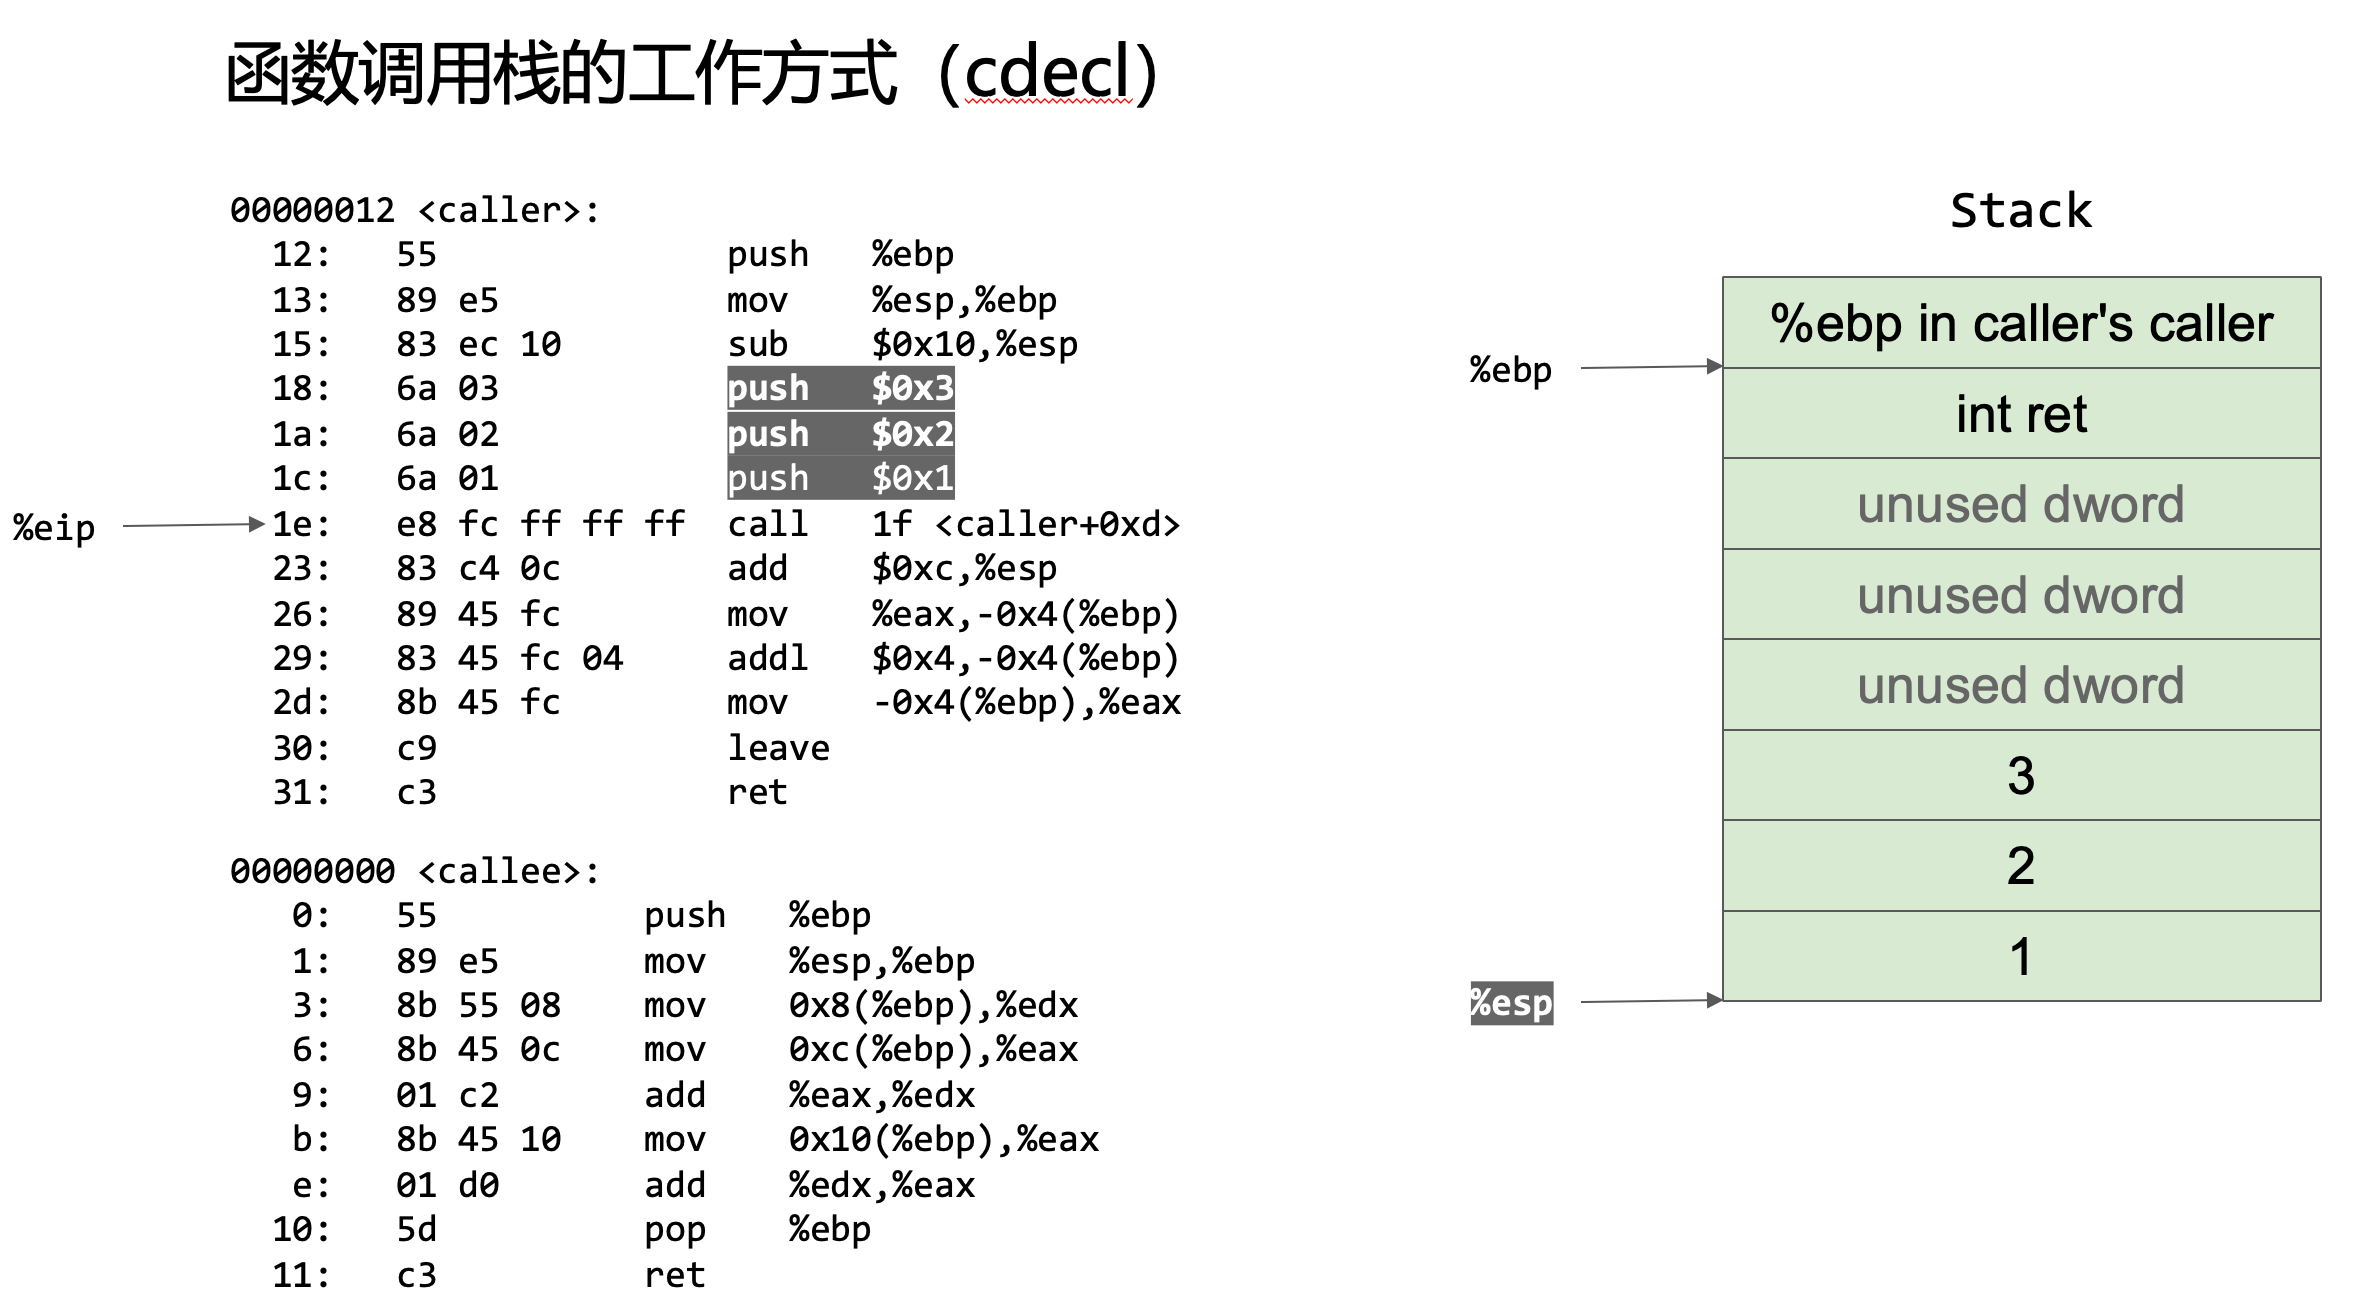This screenshot has height=1308, width=2376.
Task: Click the highlighted 'push $0x3' instruction
Action: tap(840, 388)
